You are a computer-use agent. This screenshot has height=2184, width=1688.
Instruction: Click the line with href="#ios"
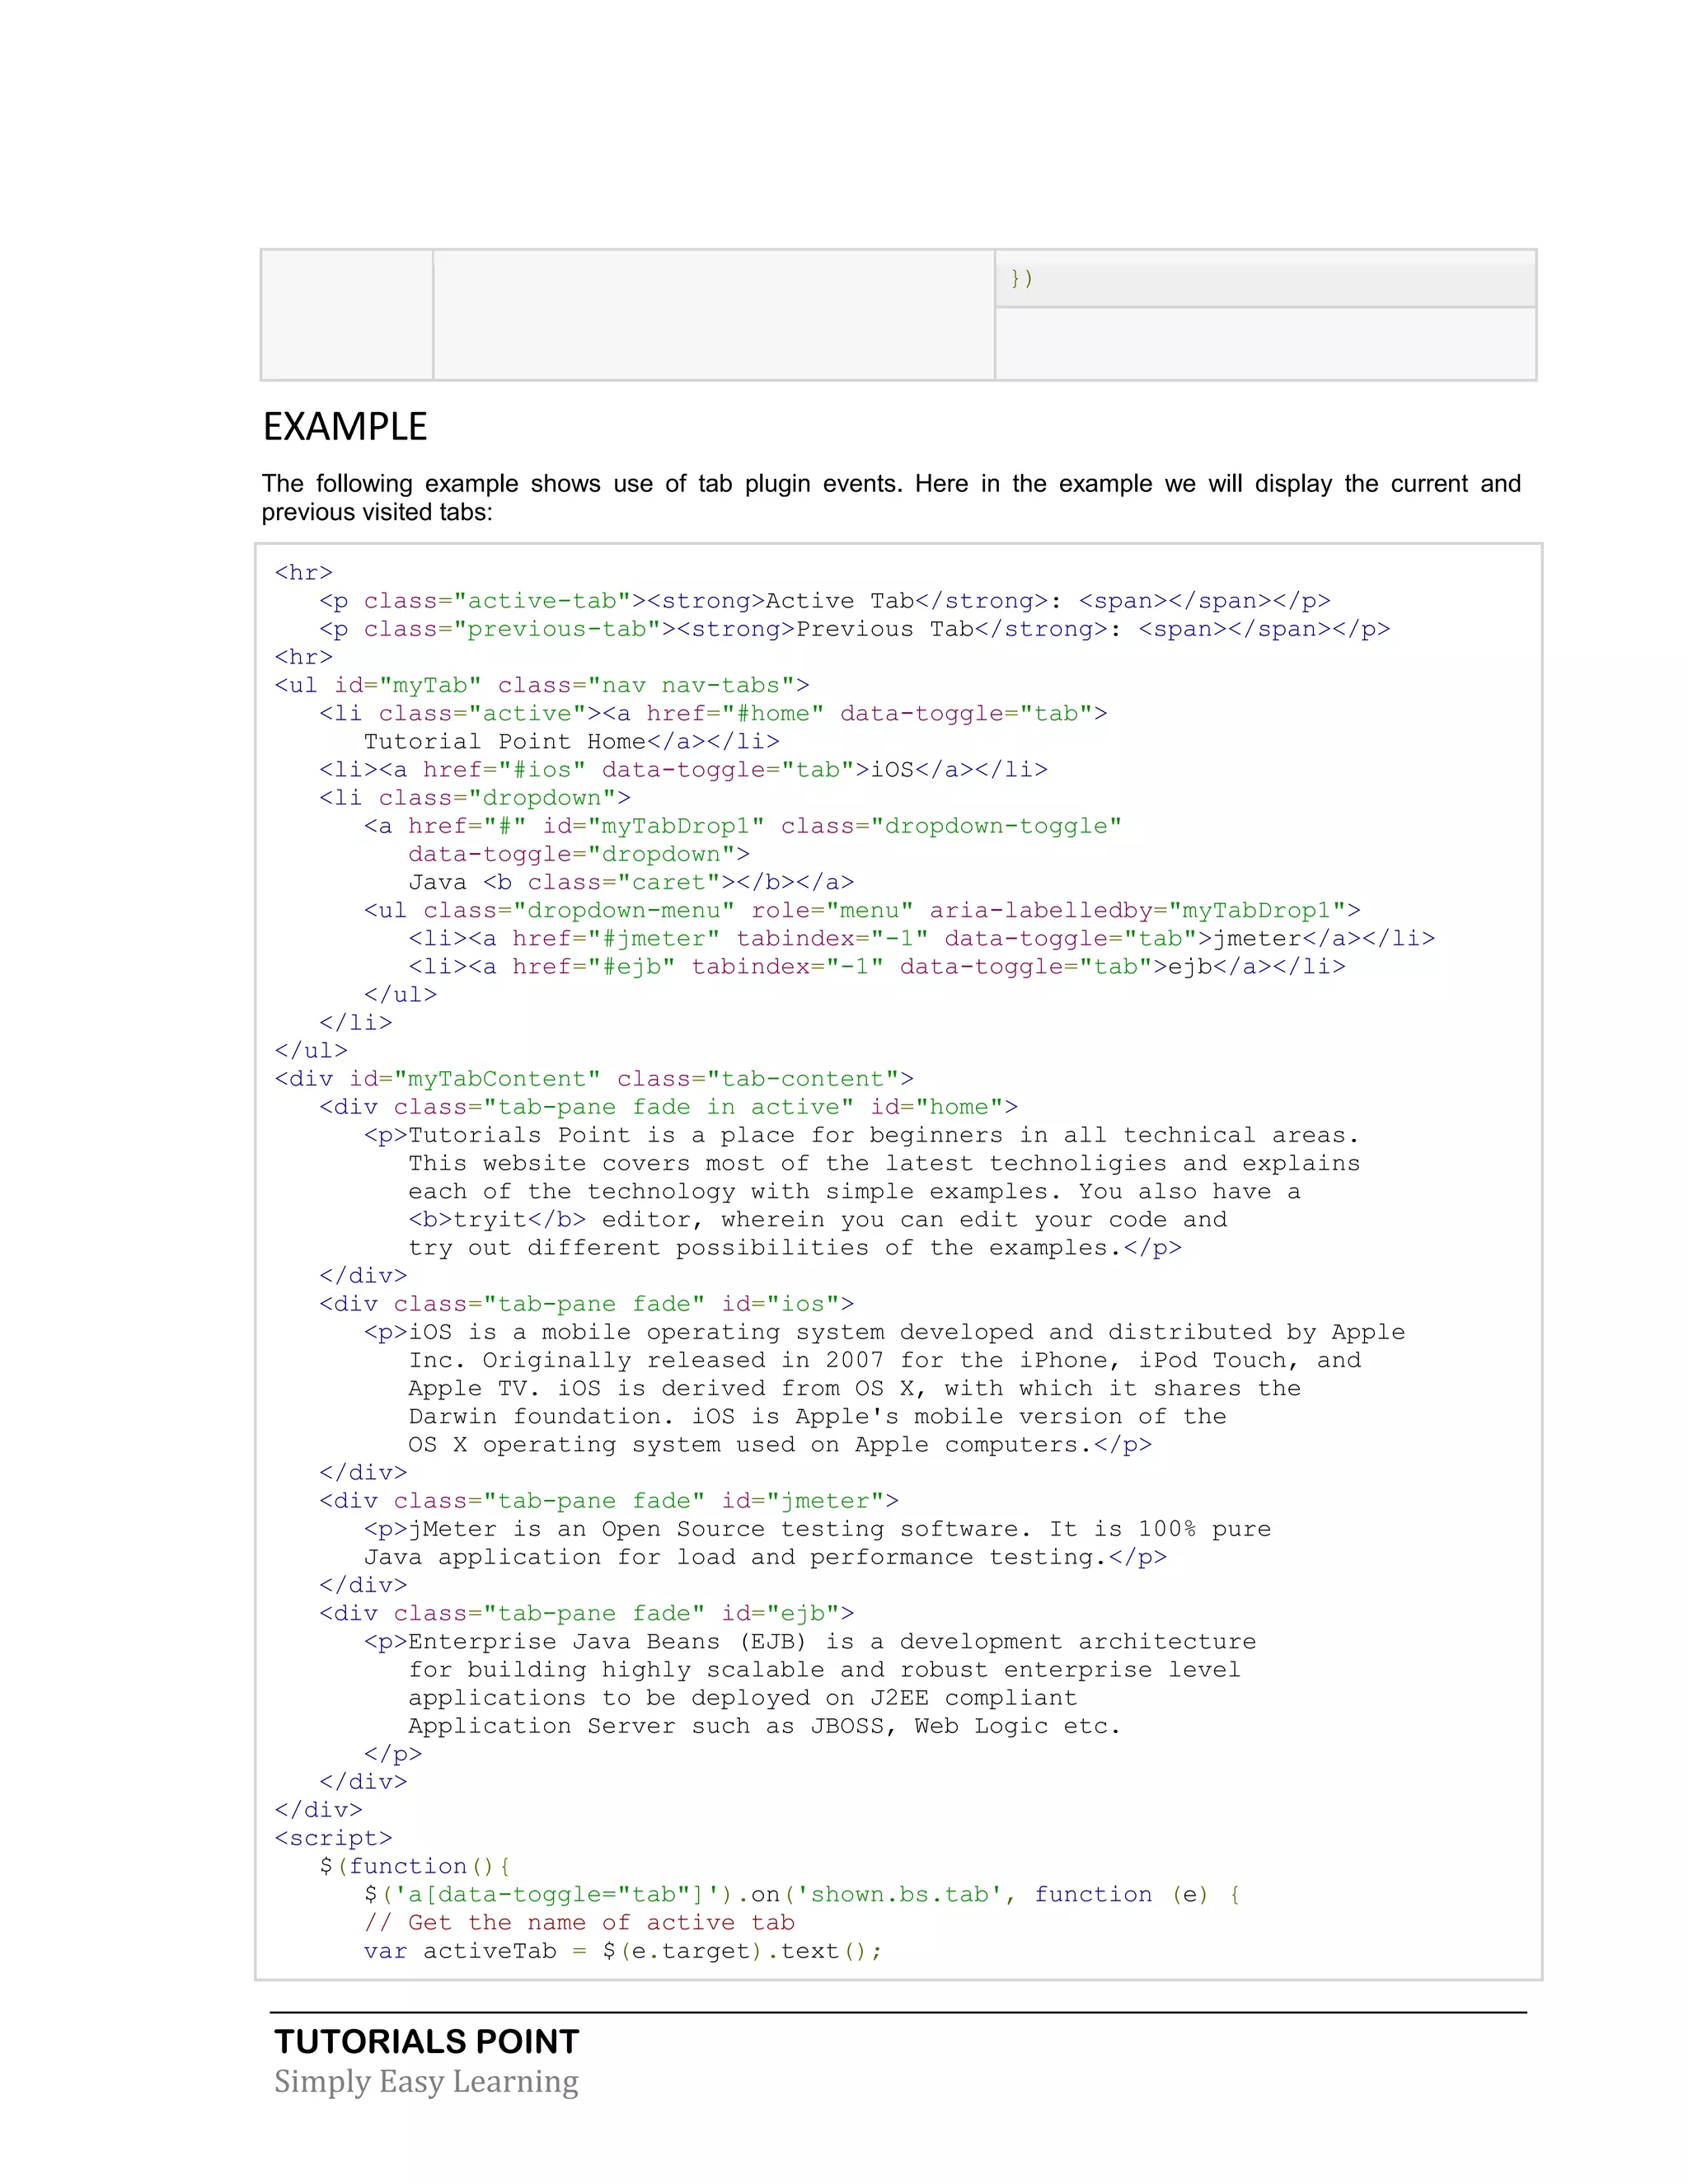click(684, 769)
